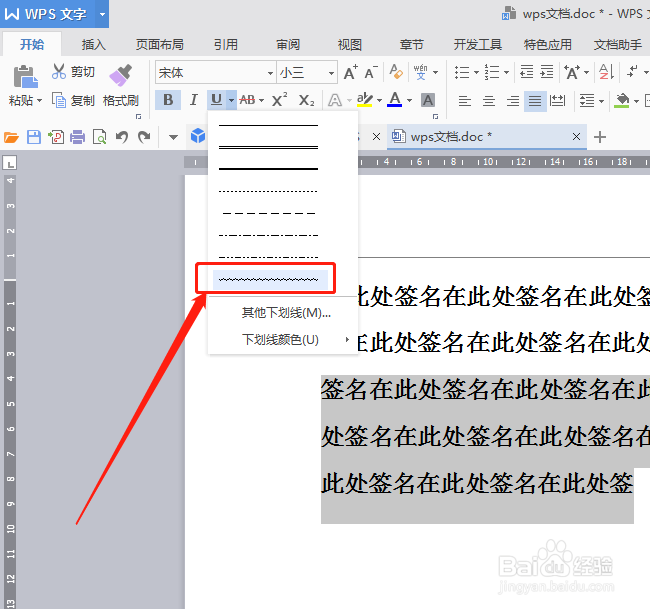Click the Paste clipboard icon
The image size is (650, 609).
click(x=25, y=76)
